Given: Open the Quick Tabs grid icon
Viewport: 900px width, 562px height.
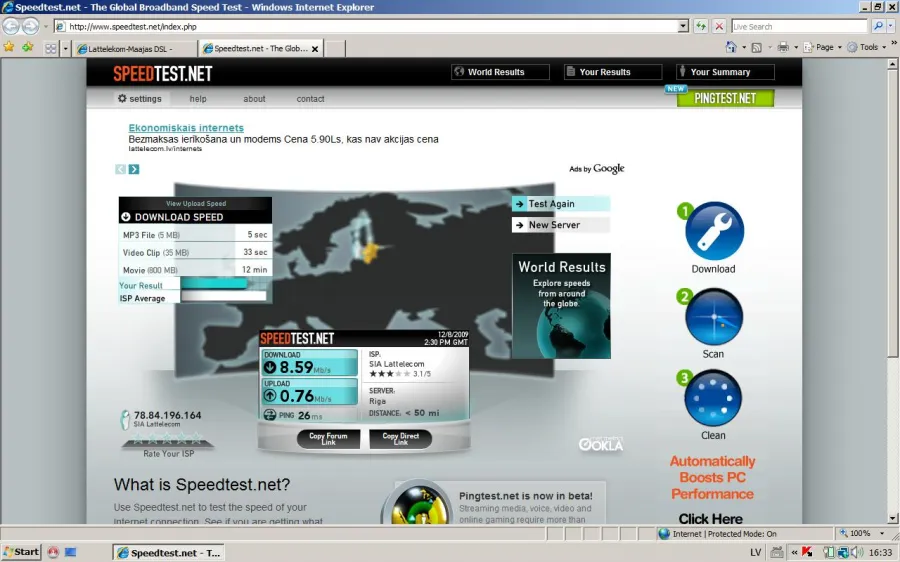Looking at the screenshot, I should pos(51,49).
